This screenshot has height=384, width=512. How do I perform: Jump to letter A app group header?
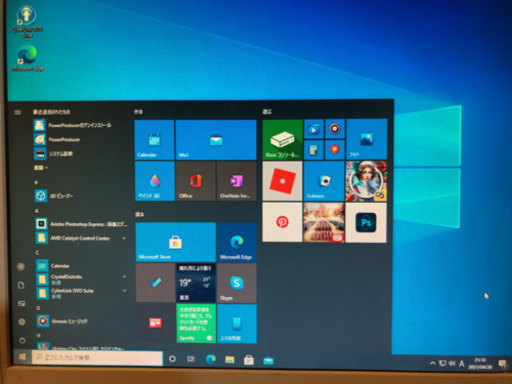[37, 211]
